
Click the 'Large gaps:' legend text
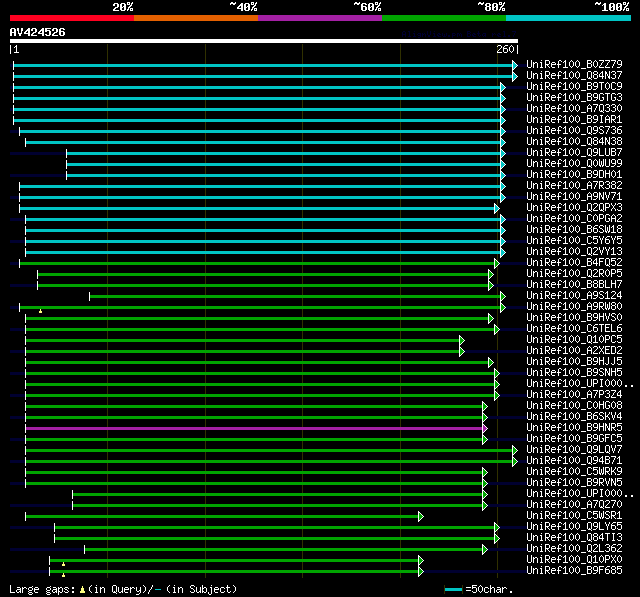[x=42, y=590]
